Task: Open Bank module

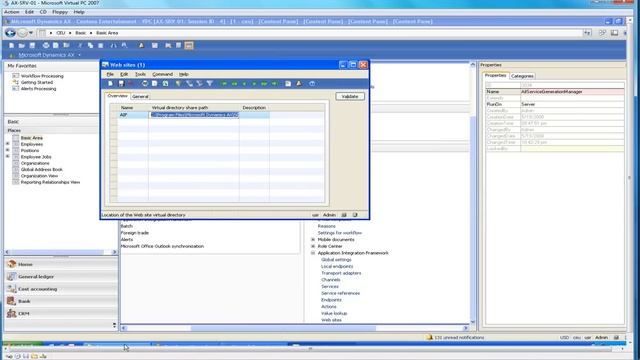Action: [61, 301]
